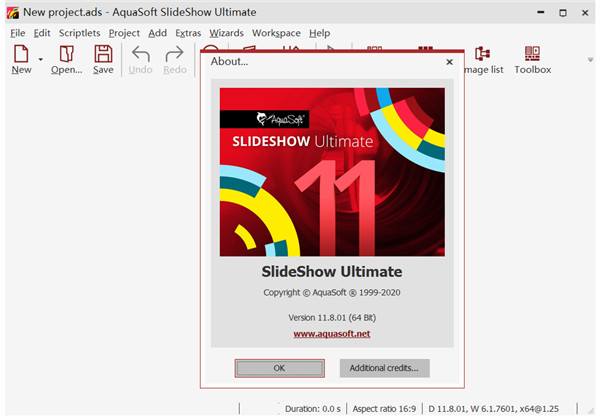Click the Open... toolbar icon
Image resolution: width=600 pixels, height=420 pixels.
point(67,59)
